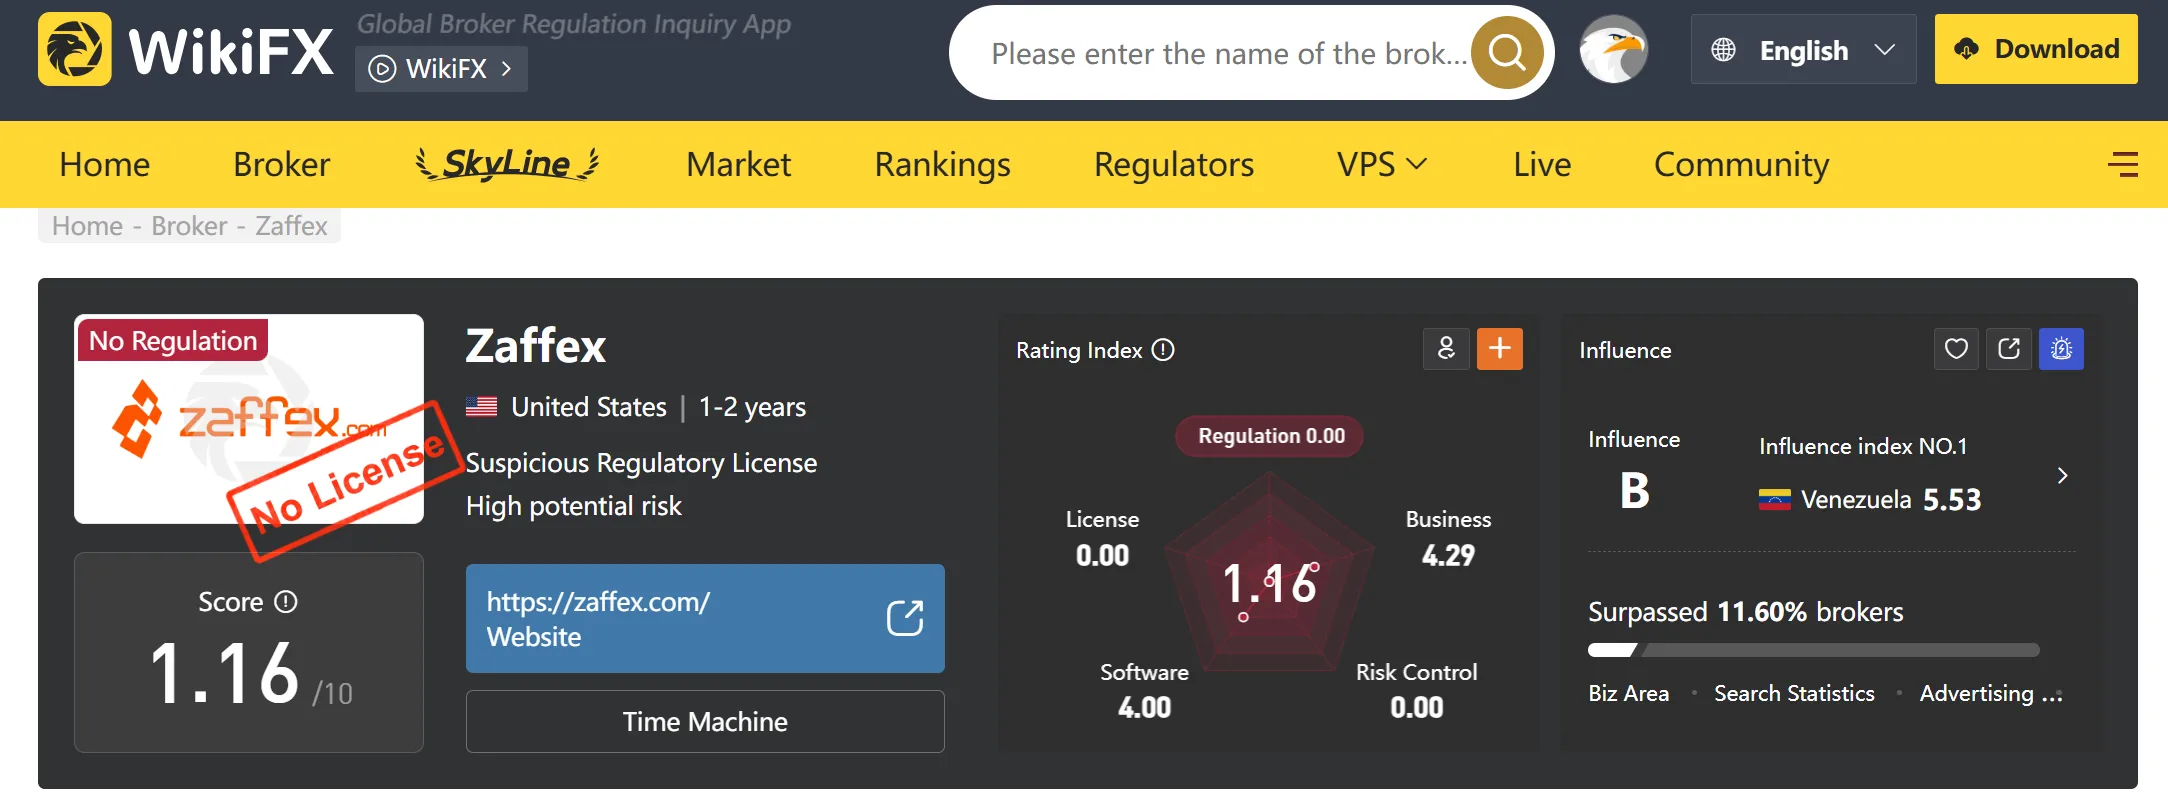This screenshot has width=2168, height=805.
Task: Click the search magnifier button
Action: [1506, 52]
